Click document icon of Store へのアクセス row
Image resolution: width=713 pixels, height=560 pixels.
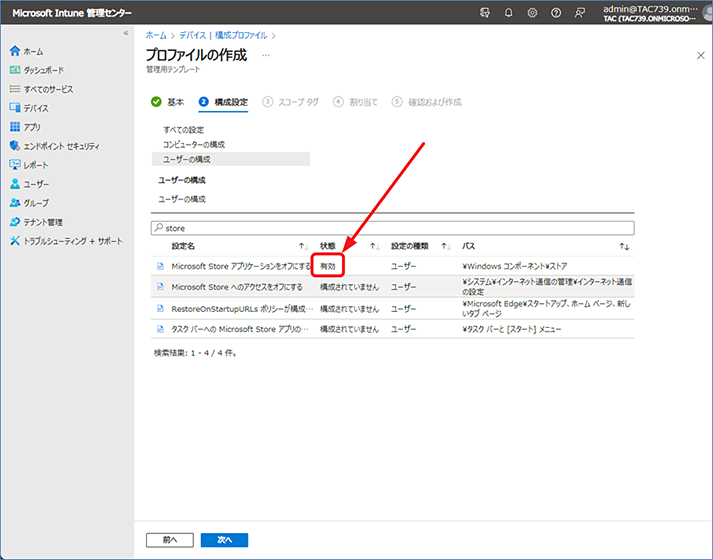coord(160,287)
